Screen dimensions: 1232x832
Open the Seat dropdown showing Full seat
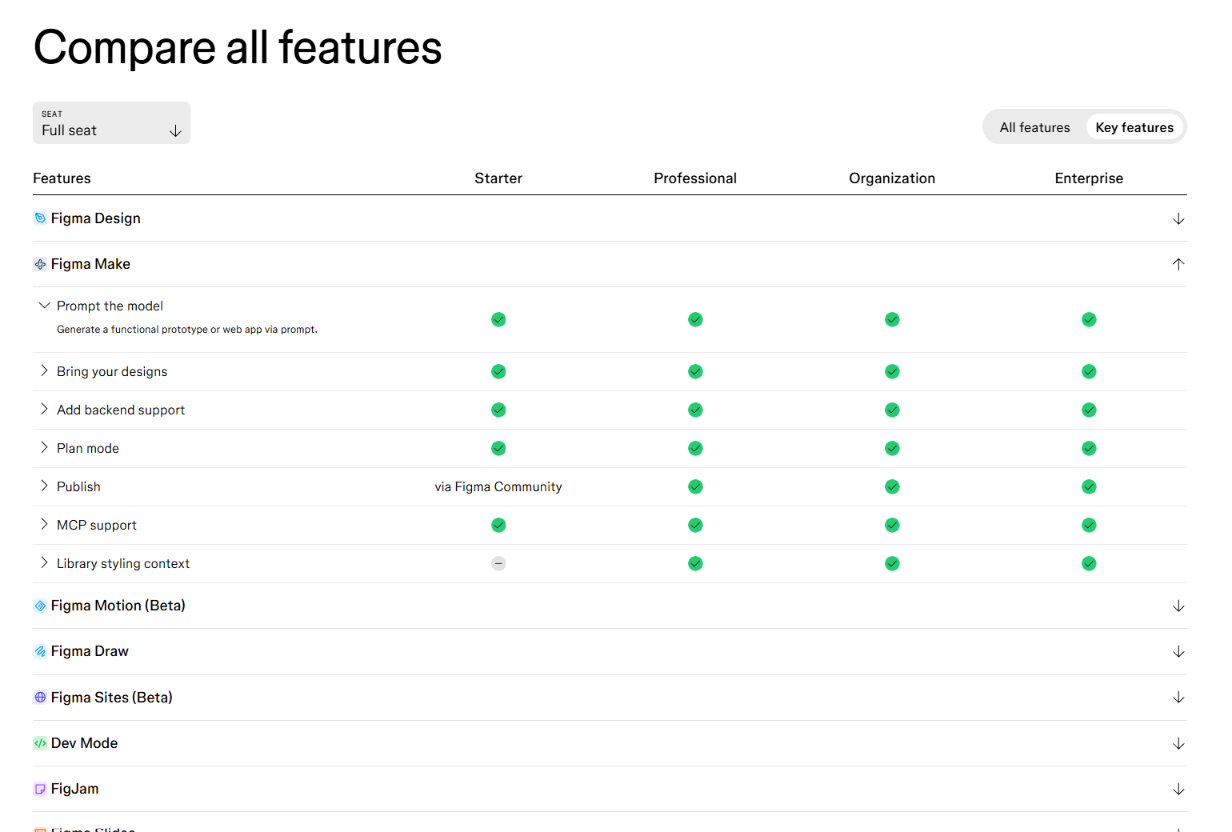[x=111, y=123]
